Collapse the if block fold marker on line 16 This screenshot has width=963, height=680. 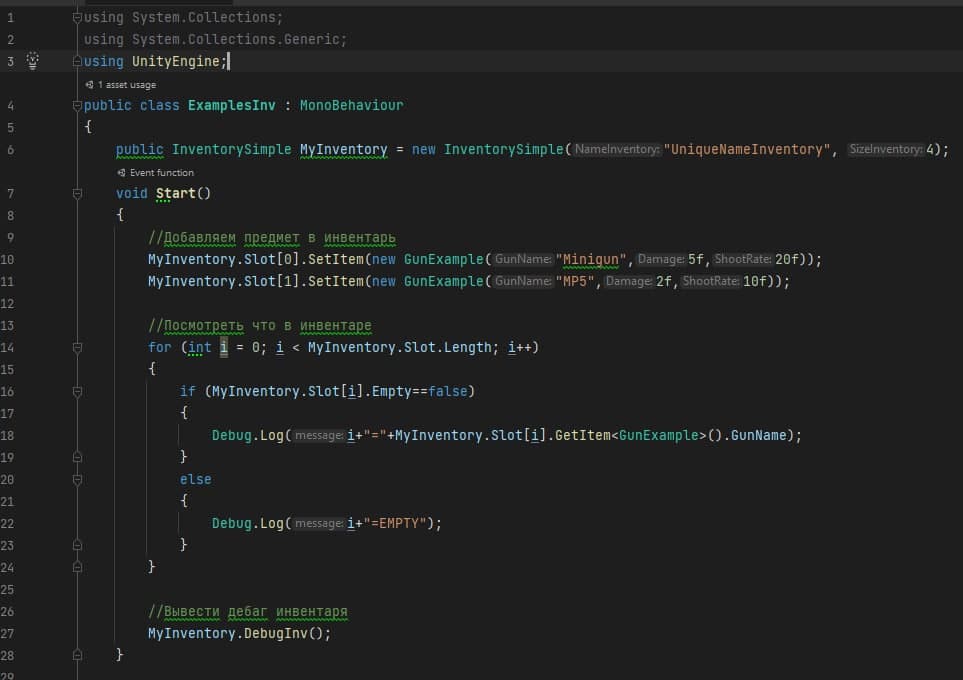[78, 391]
